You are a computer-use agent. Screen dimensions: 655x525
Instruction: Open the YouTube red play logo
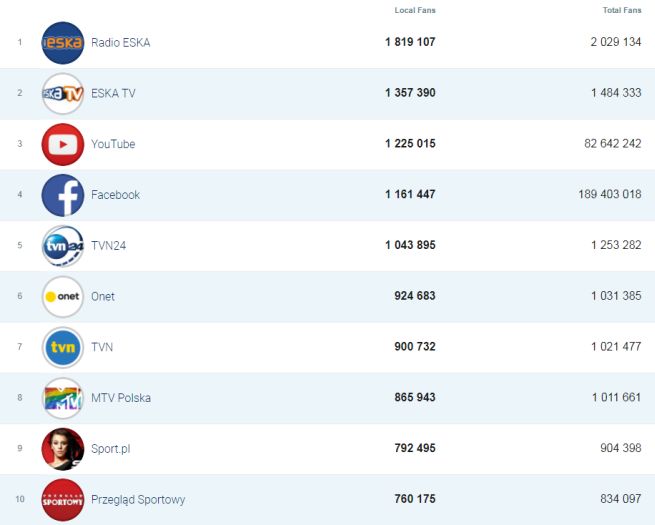click(x=63, y=145)
